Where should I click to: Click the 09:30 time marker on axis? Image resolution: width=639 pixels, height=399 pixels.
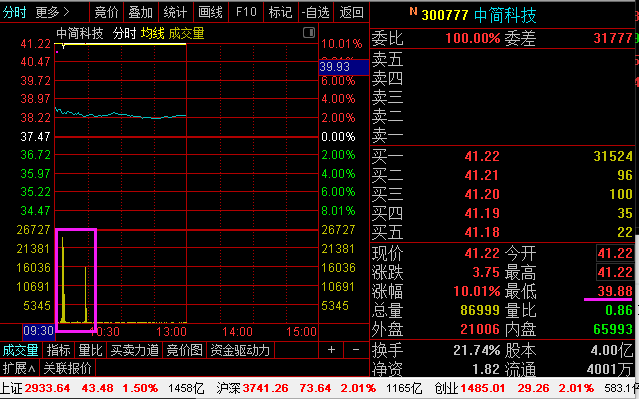point(38,331)
